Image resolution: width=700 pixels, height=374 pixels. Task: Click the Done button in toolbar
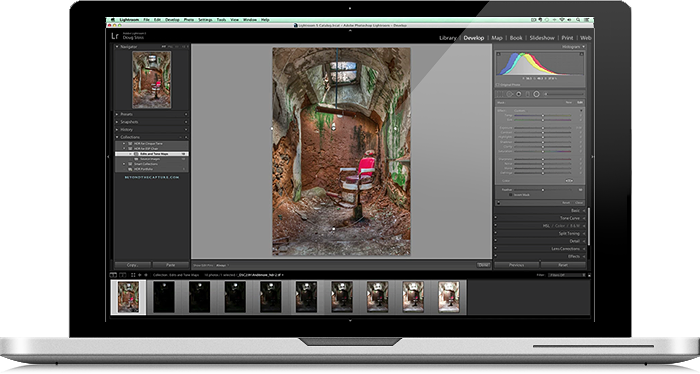coord(483,265)
